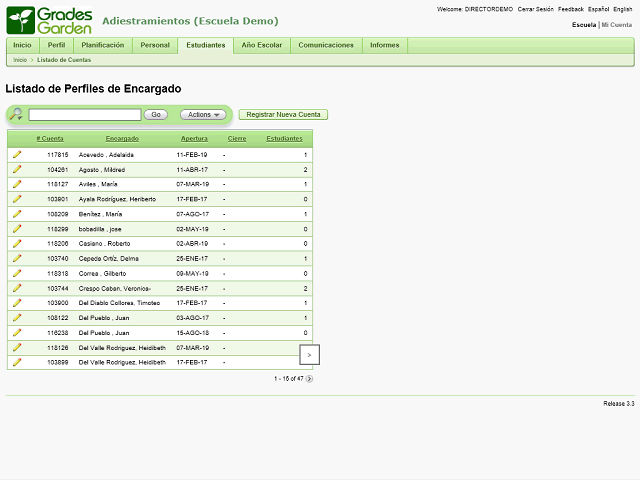Edit account 117815 with pencil icon
Image resolution: width=640 pixels, height=480 pixels.
point(17,155)
